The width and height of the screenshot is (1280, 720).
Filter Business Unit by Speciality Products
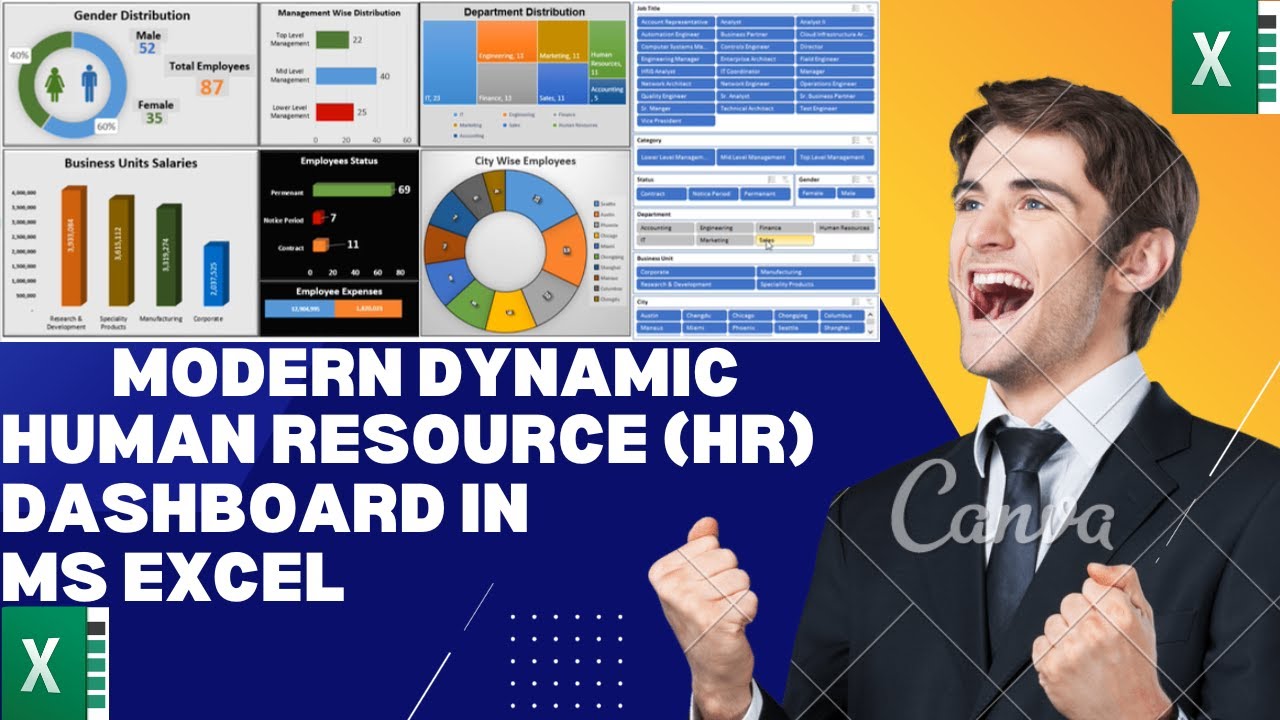click(x=816, y=285)
